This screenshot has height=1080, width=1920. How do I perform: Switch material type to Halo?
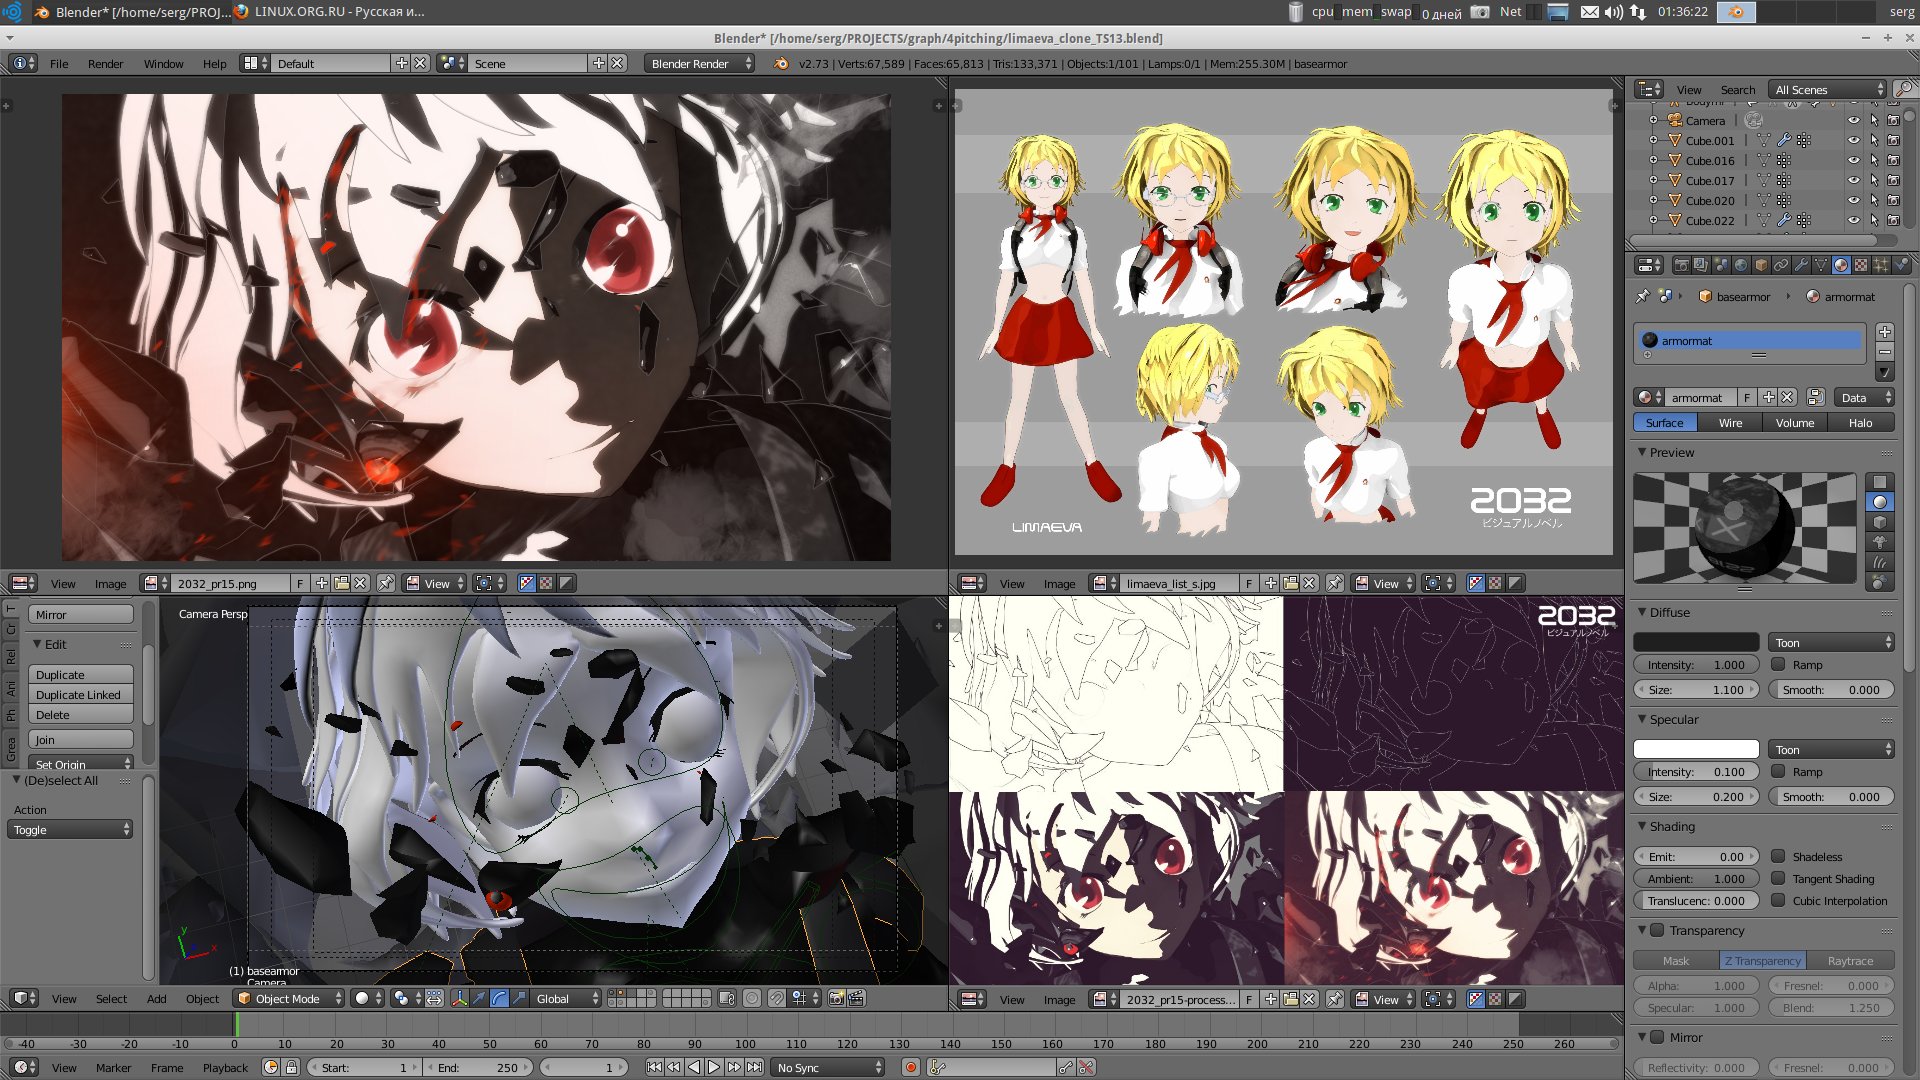tap(1860, 423)
